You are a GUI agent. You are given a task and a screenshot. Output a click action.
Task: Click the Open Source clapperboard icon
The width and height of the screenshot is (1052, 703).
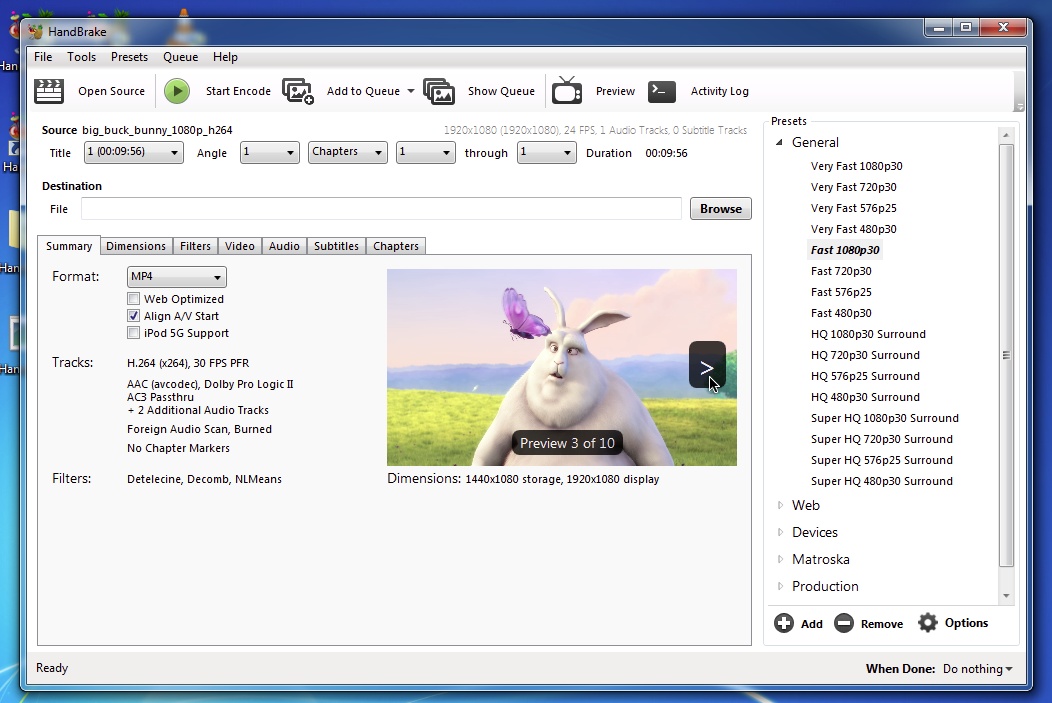pyautogui.click(x=49, y=91)
